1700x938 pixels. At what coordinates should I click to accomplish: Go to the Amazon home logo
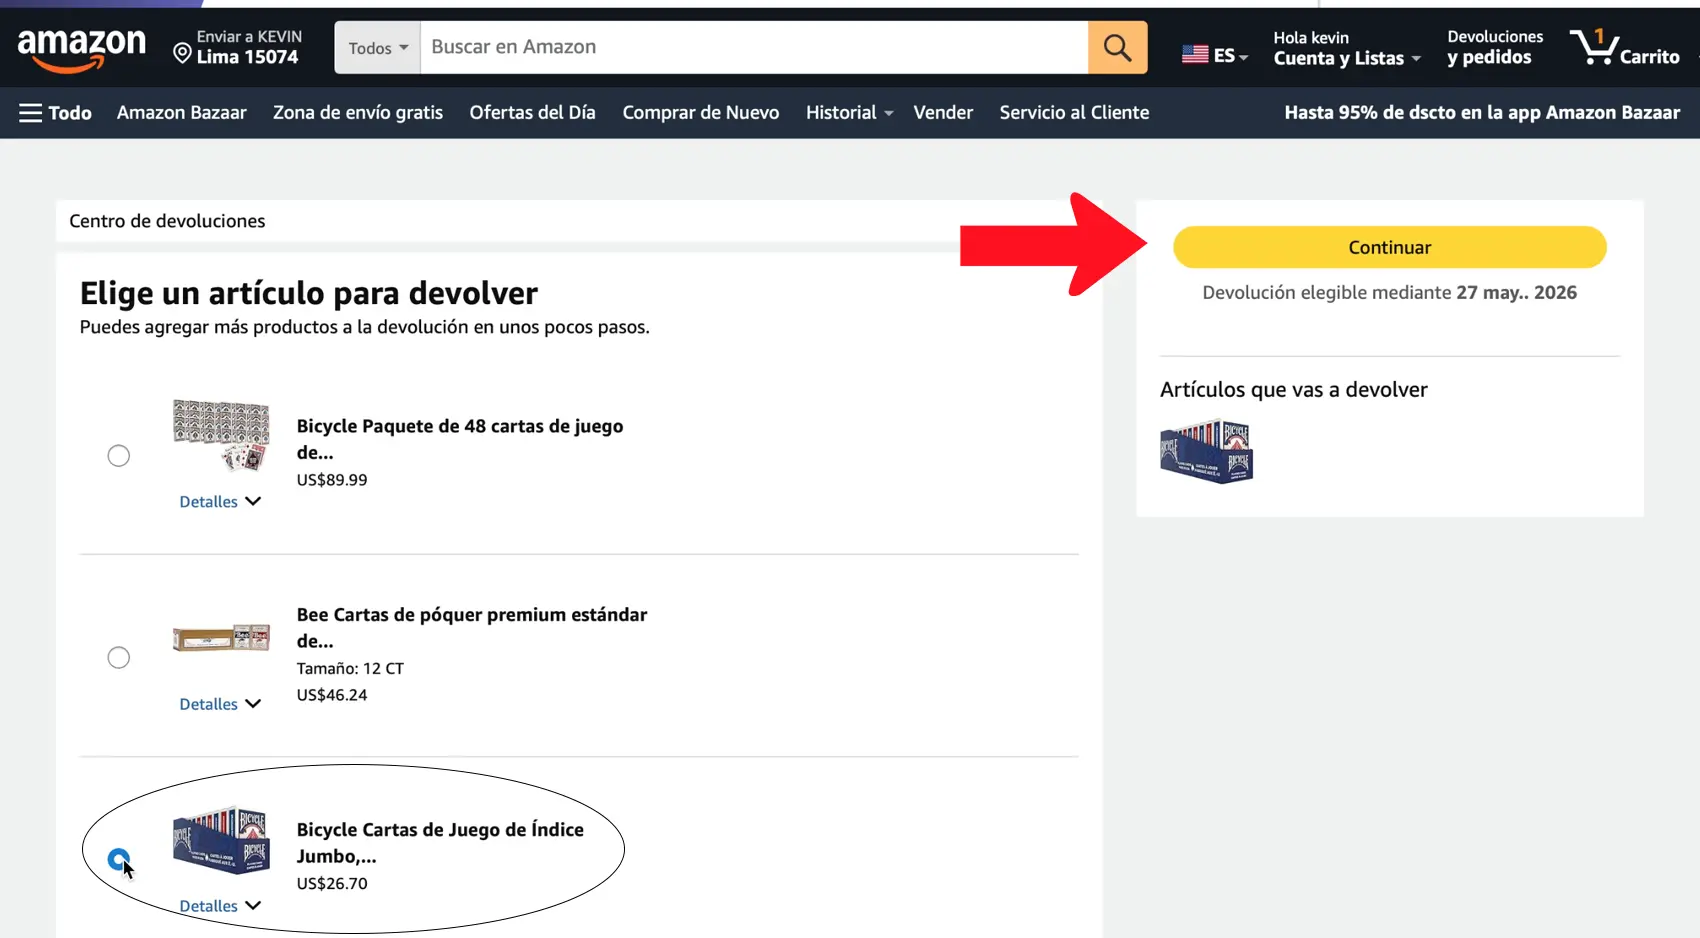(82, 49)
